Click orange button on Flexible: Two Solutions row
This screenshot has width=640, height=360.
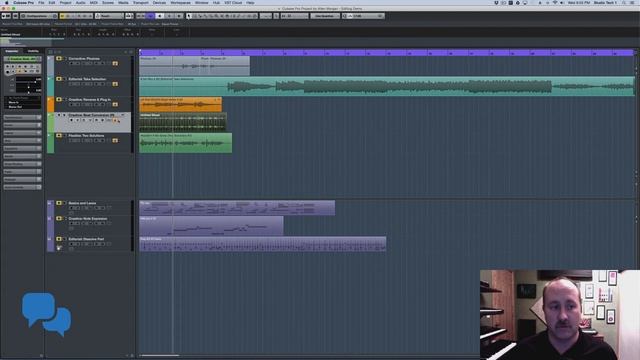coord(116,140)
